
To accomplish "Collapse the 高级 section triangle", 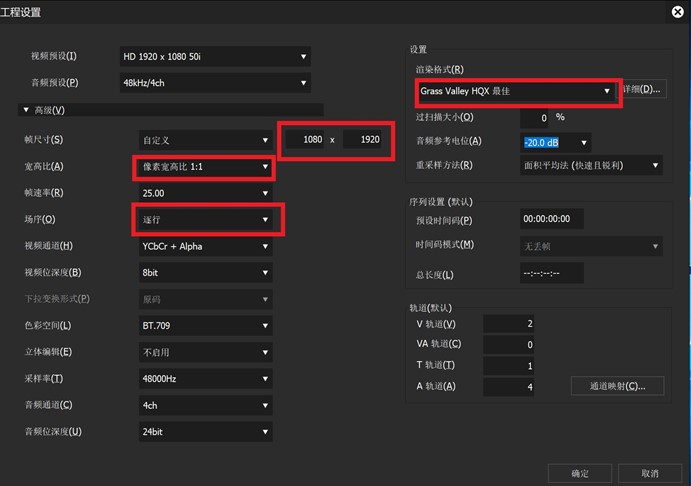I will click(x=24, y=110).
